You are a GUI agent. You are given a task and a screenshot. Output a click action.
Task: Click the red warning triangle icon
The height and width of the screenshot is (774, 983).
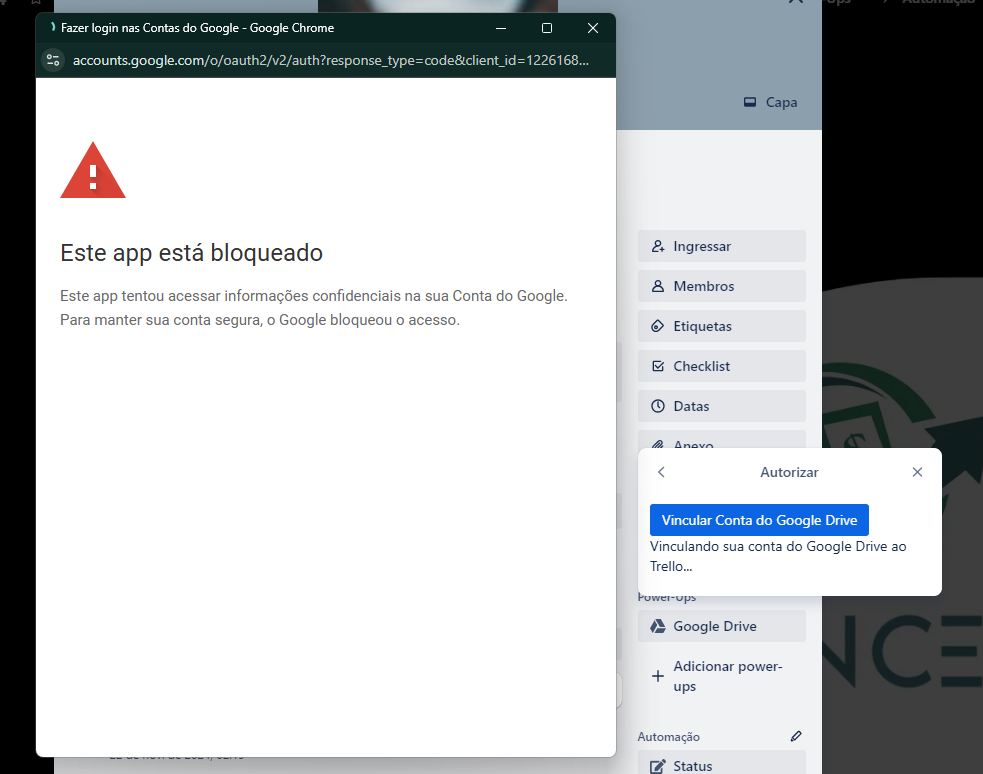(x=93, y=170)
